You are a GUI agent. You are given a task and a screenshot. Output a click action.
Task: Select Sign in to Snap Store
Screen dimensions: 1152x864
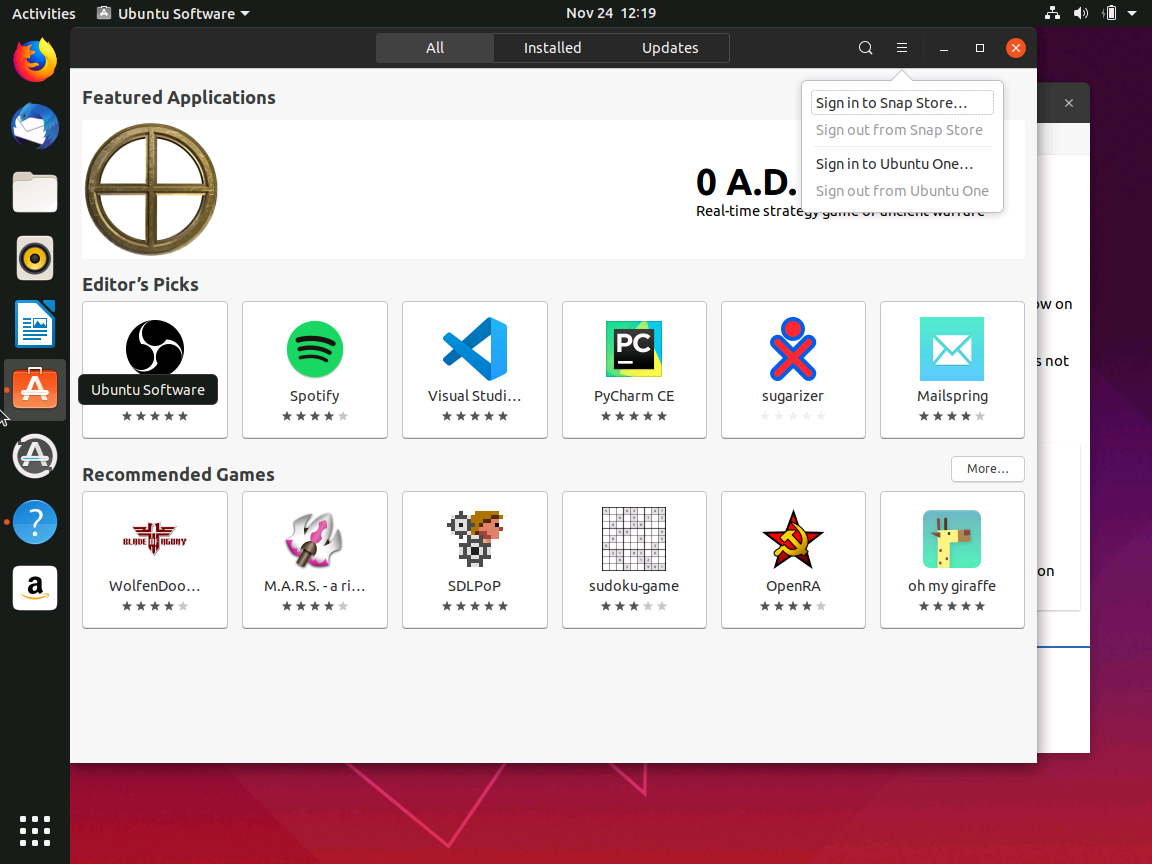(x=902, y=103)
